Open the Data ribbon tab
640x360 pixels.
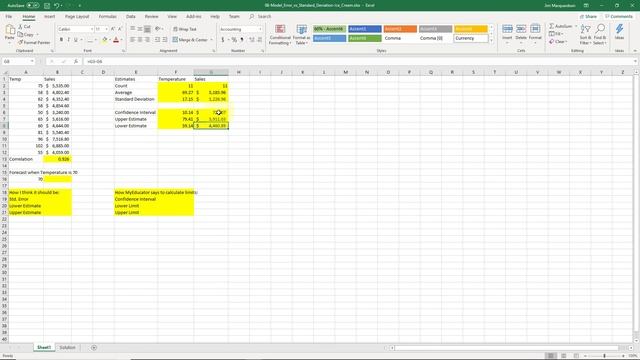131,16
